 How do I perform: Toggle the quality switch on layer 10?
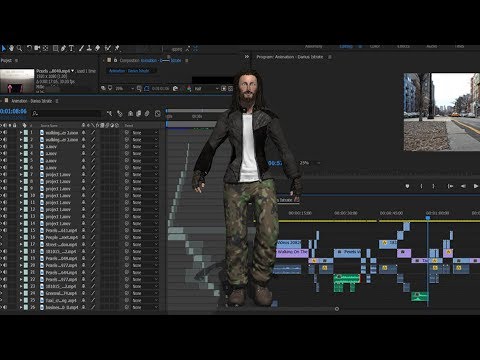[x=93, y=196]
